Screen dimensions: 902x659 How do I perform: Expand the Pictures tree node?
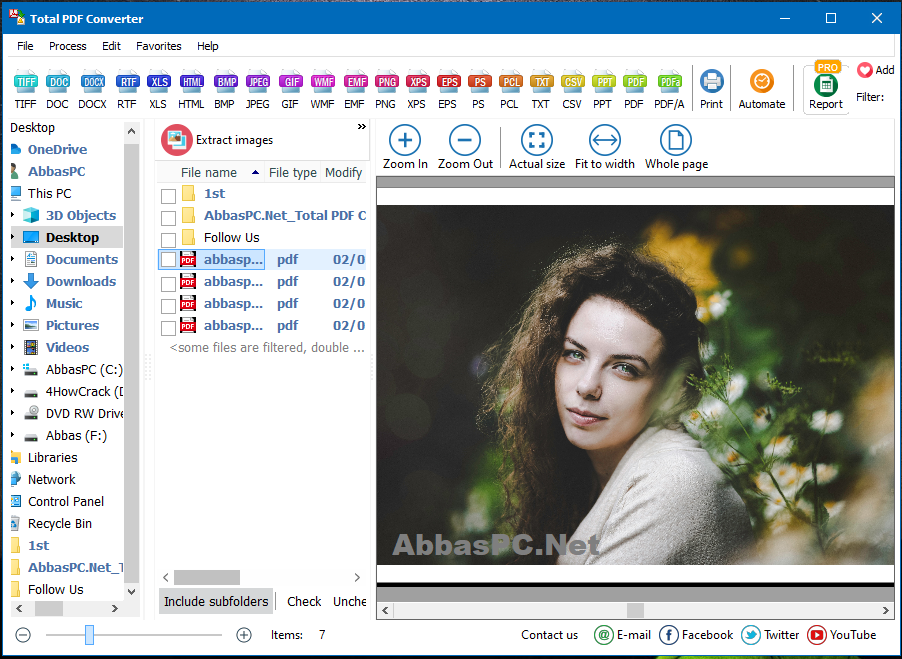(x=13, y=325)
